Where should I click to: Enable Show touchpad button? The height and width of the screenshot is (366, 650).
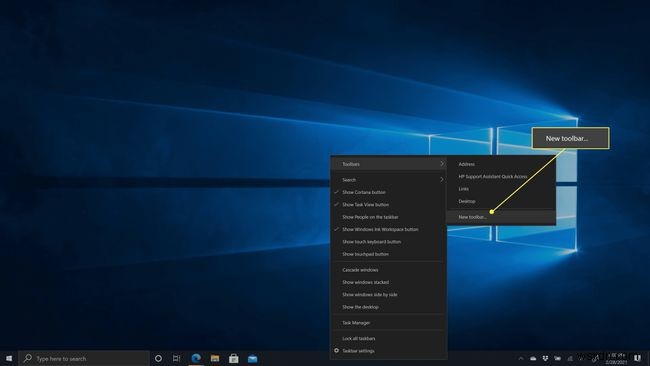pyautogui.click(x=388, y=254)
